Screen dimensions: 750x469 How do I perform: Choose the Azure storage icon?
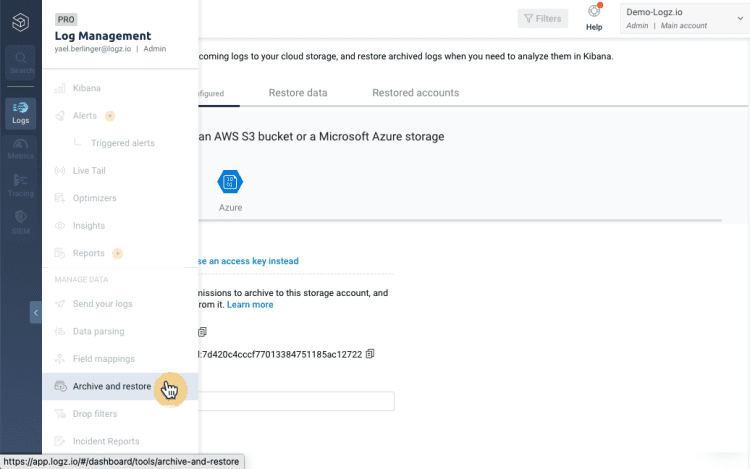231,182
